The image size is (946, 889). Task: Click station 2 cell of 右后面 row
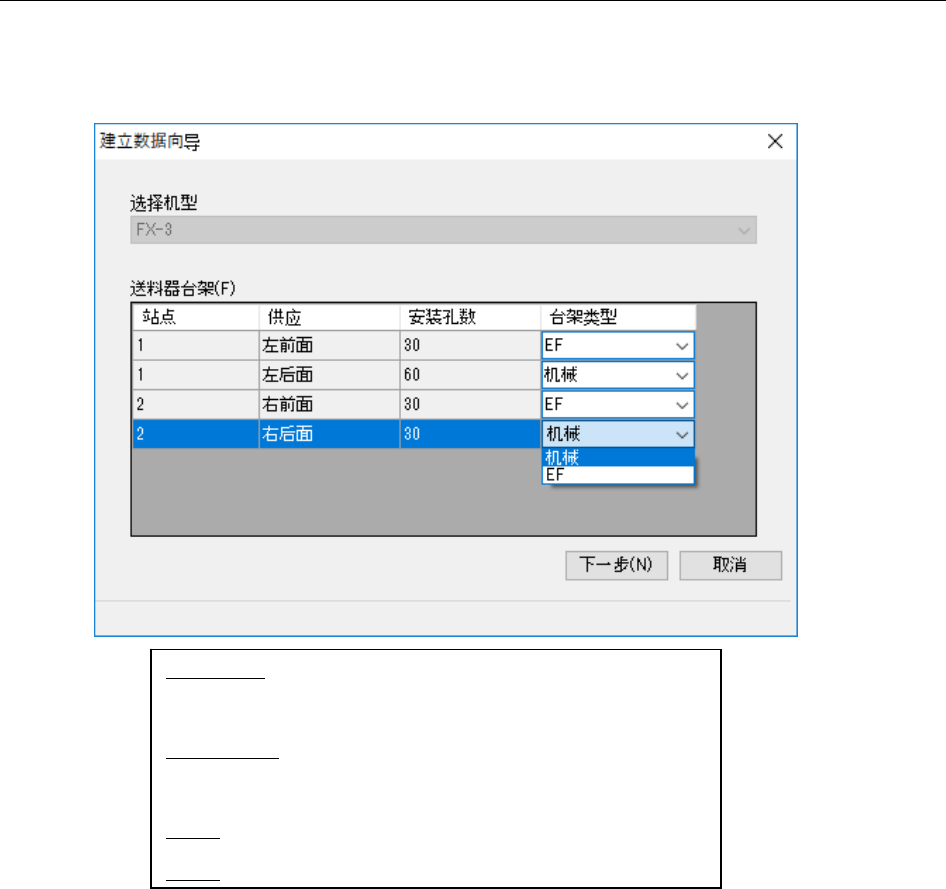[195, 434]
